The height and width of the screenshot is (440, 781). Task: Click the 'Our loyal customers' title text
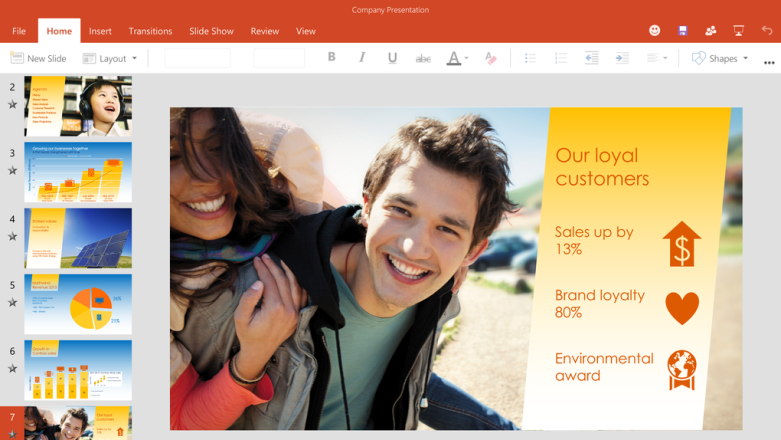pyautogui.click(x=602, y=167)
